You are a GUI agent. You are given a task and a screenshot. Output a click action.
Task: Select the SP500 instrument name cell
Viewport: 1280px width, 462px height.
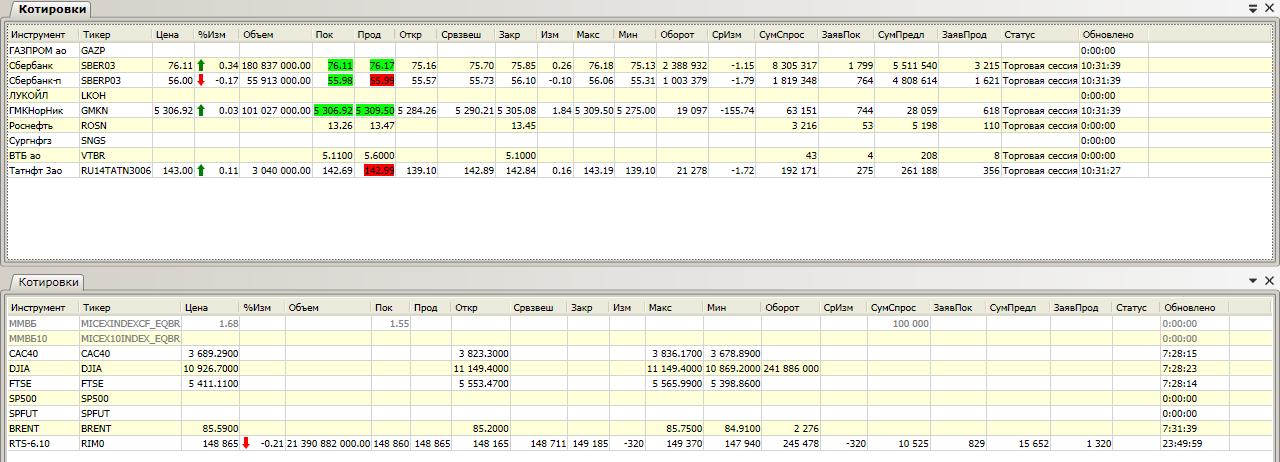coord(43,398)
